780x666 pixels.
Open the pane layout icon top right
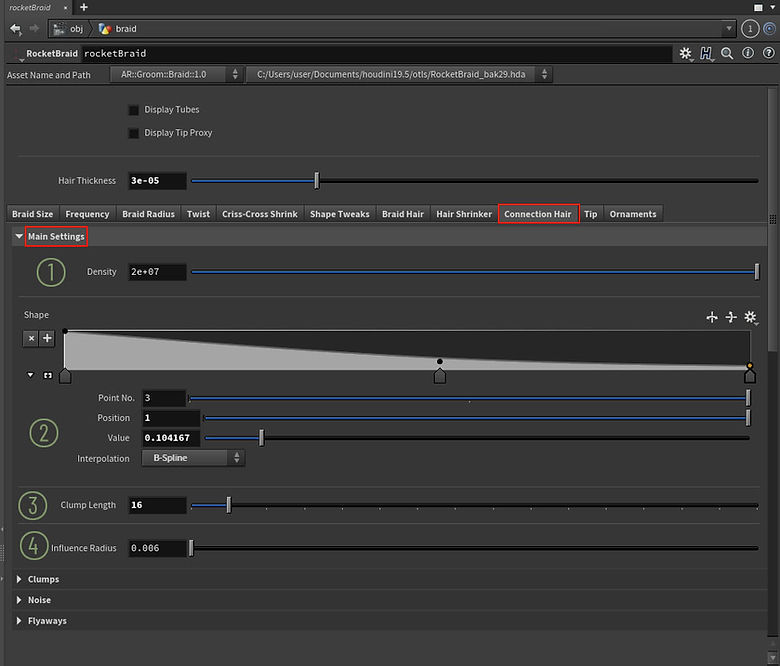coord(758,7)
